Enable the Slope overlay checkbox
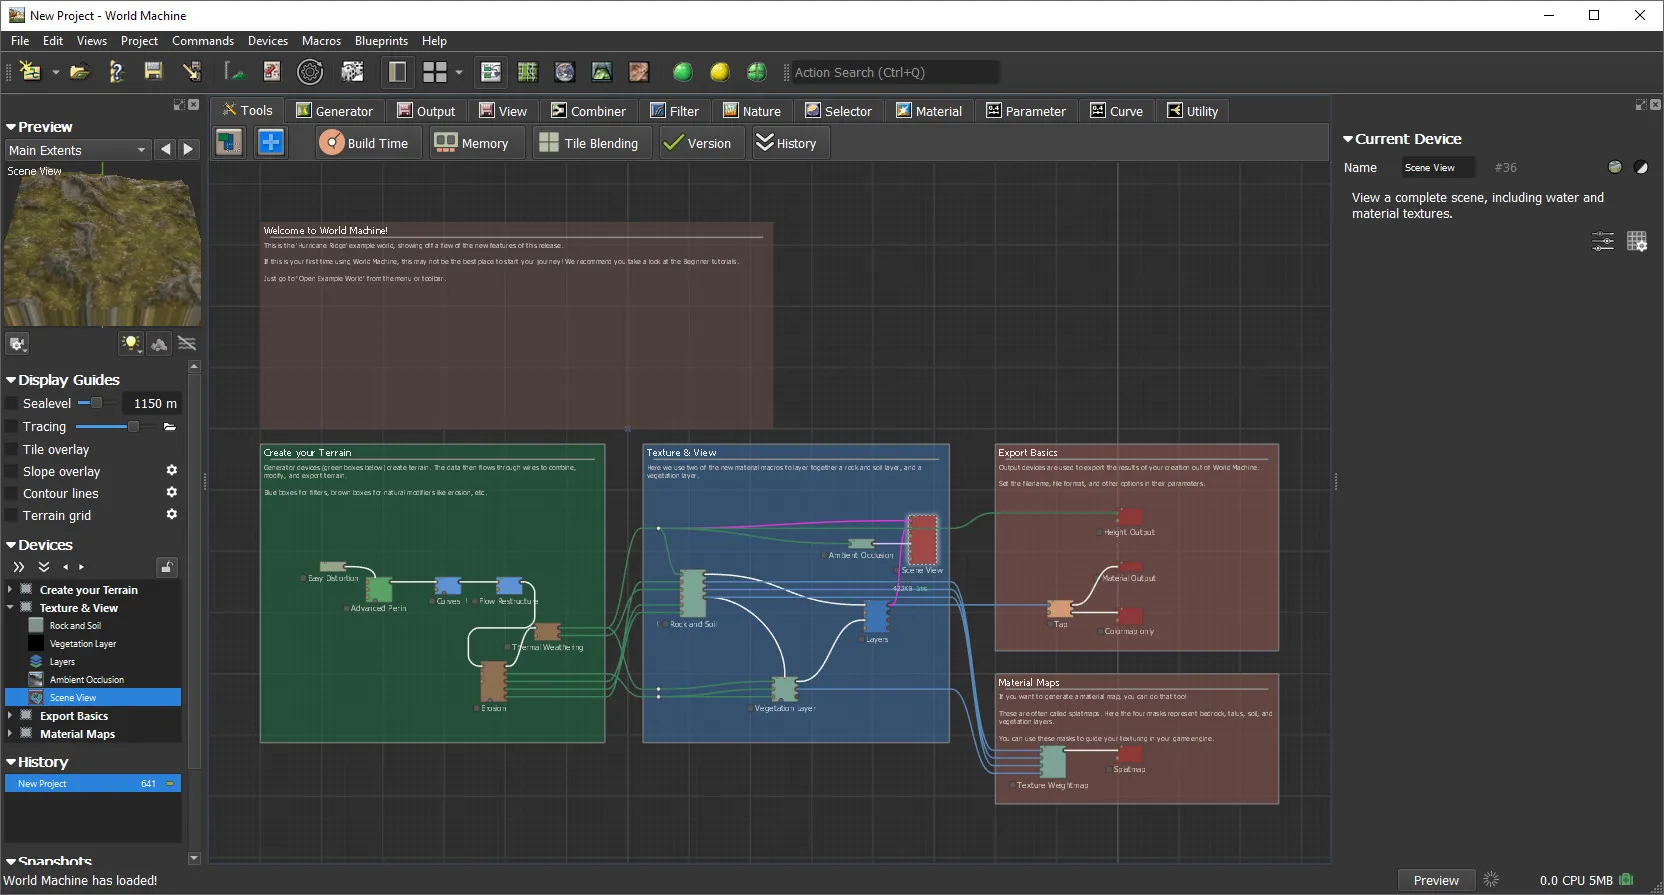Viewport: 1664px width, 895px height. coord(12,472)
